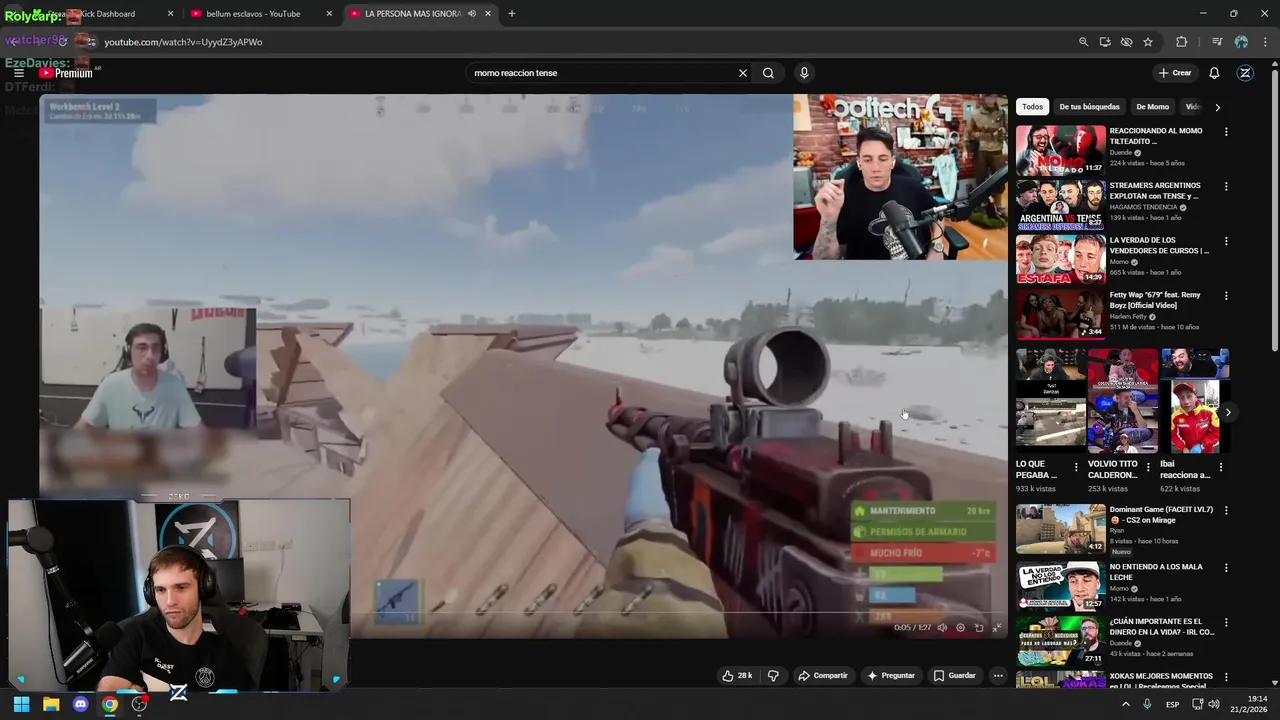
Task: Dislike the video
Action: point(773,676)
